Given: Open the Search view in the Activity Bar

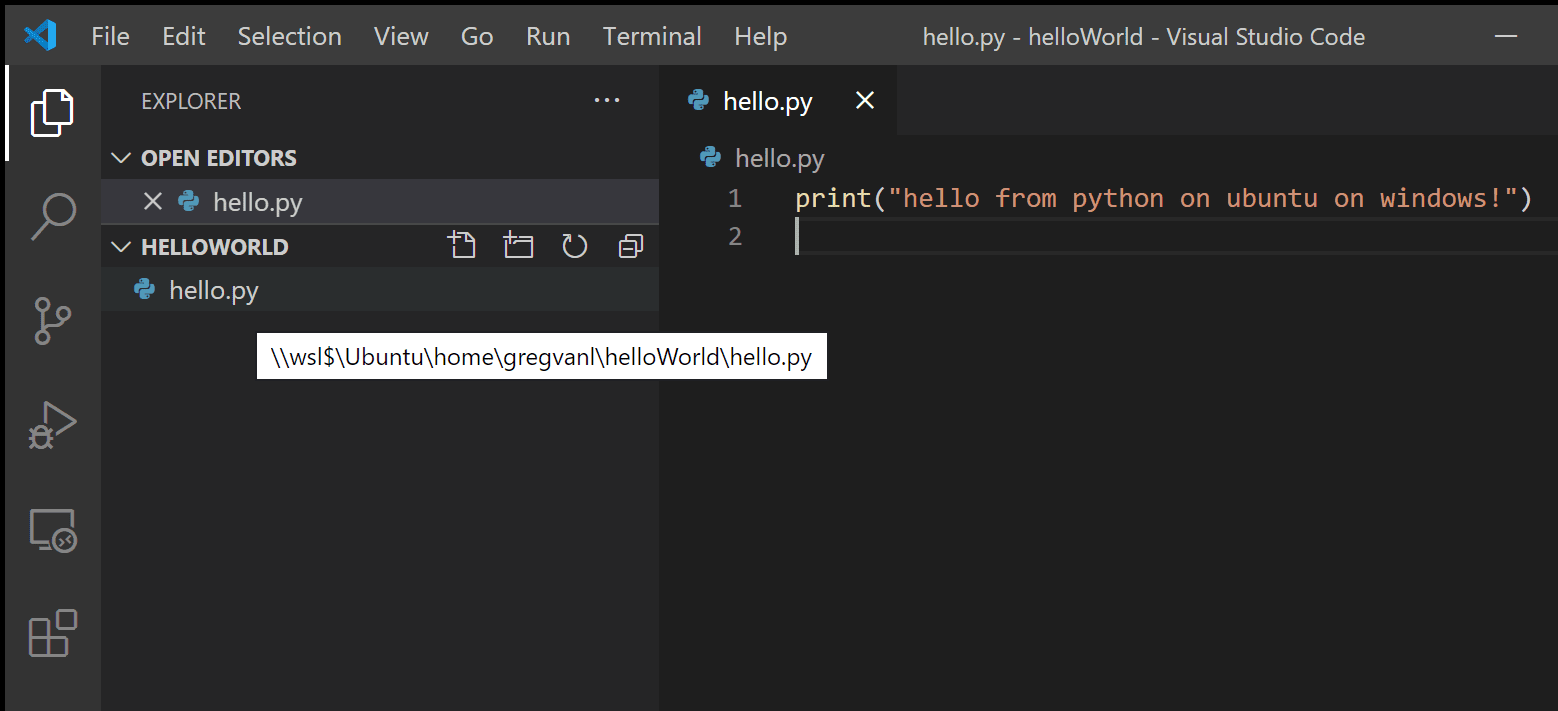Looking at the screenshot, I should tap(51, 215).
